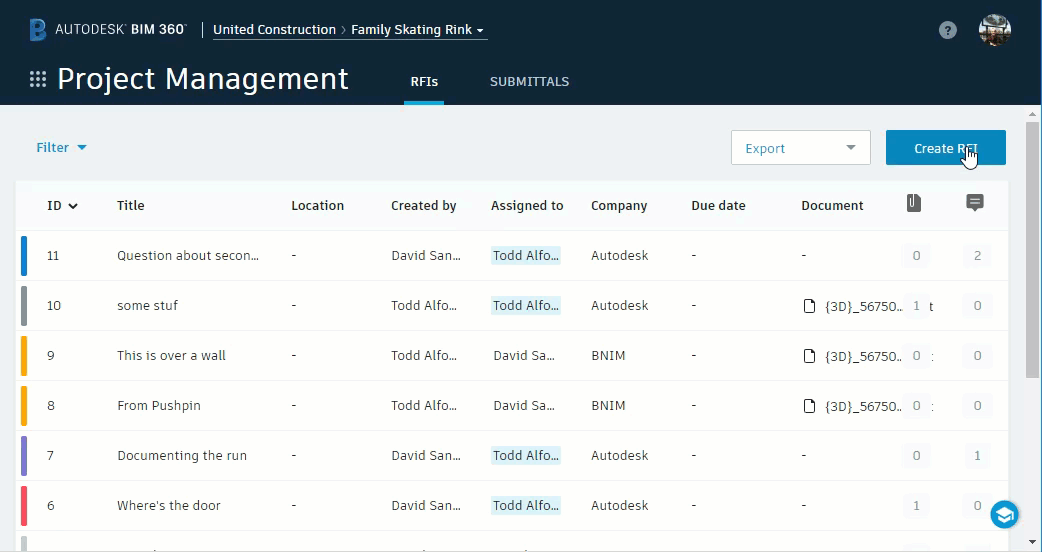Open the learning assistant graduation cap icon
Viewport: 1042px width, 552px height.
coord(1004,515)
